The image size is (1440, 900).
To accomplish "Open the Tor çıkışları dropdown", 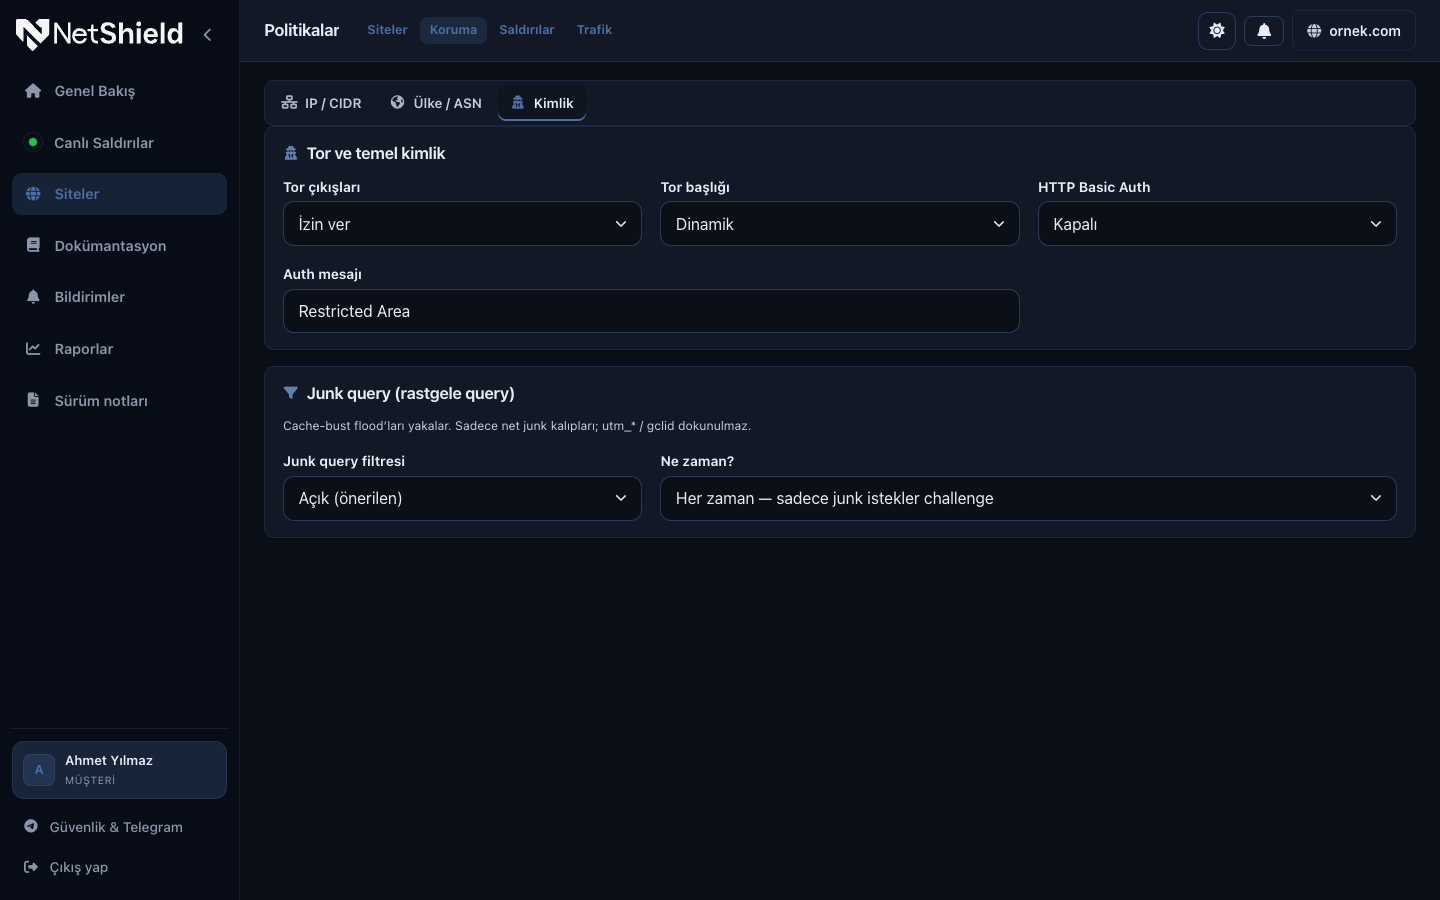I will coord(462,224).
